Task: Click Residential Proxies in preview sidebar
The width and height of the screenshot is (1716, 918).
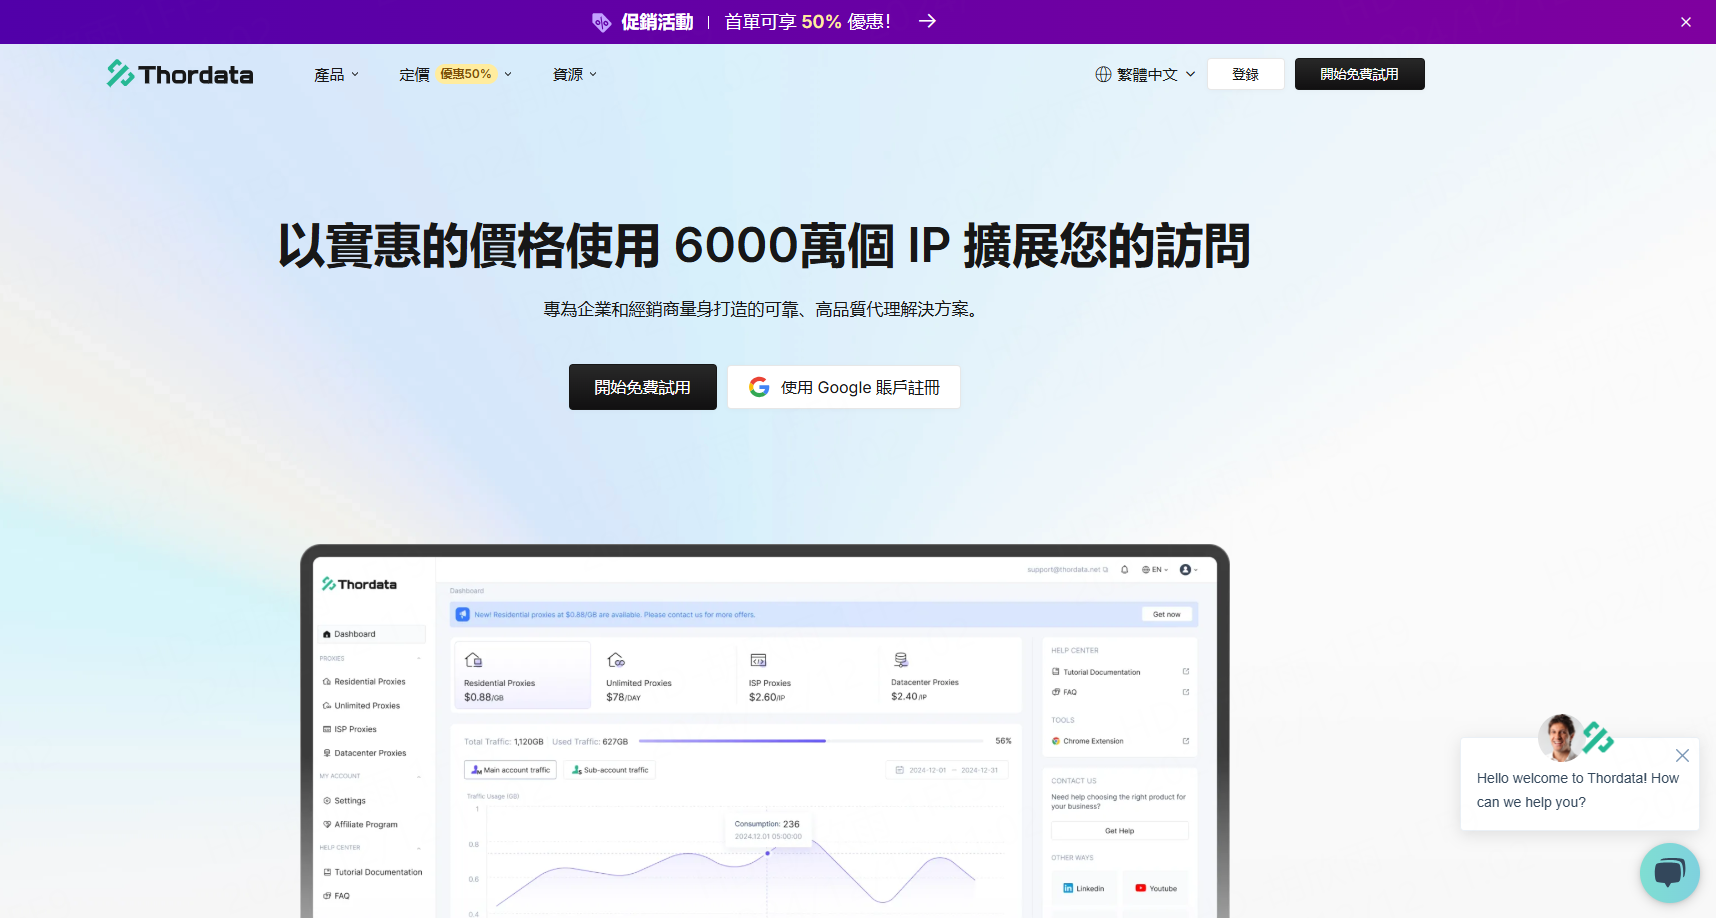Action: 369,682
